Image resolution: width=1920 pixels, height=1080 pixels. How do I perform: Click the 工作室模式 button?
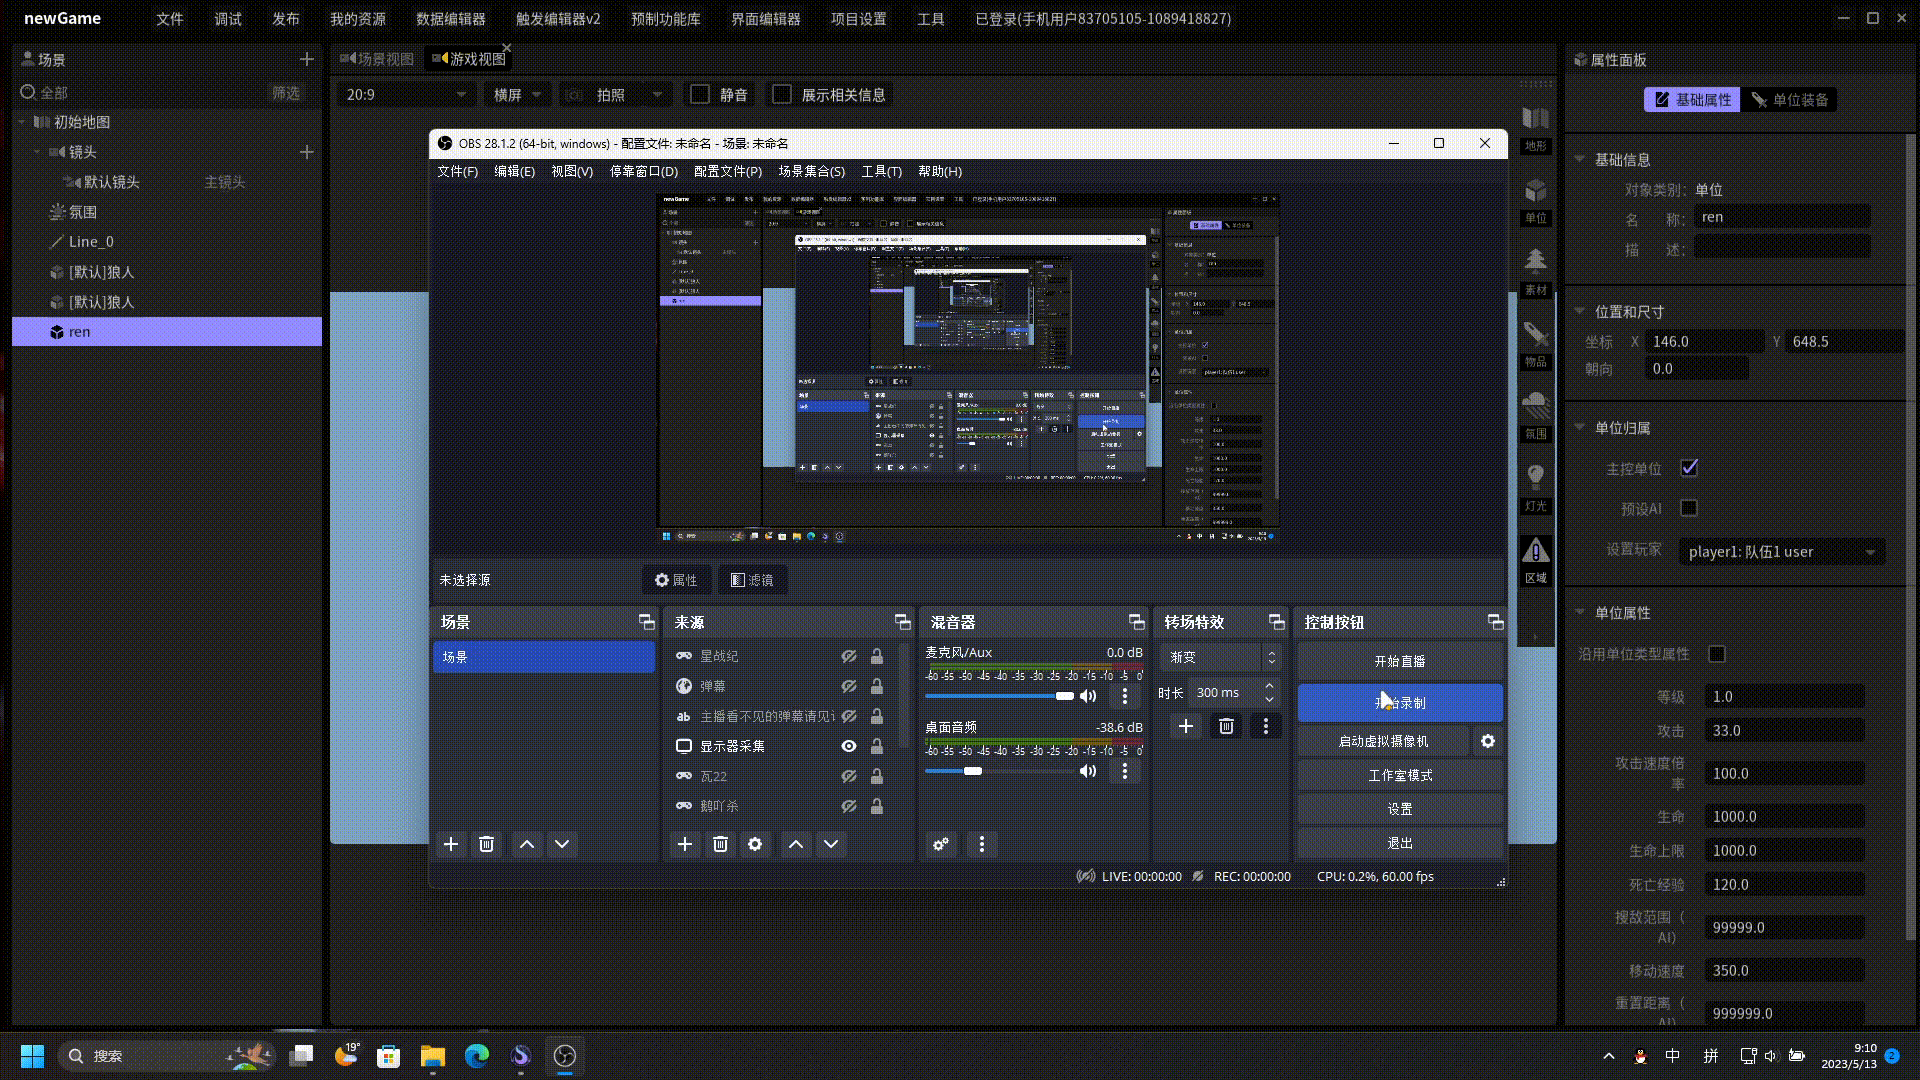[1399, 775]
